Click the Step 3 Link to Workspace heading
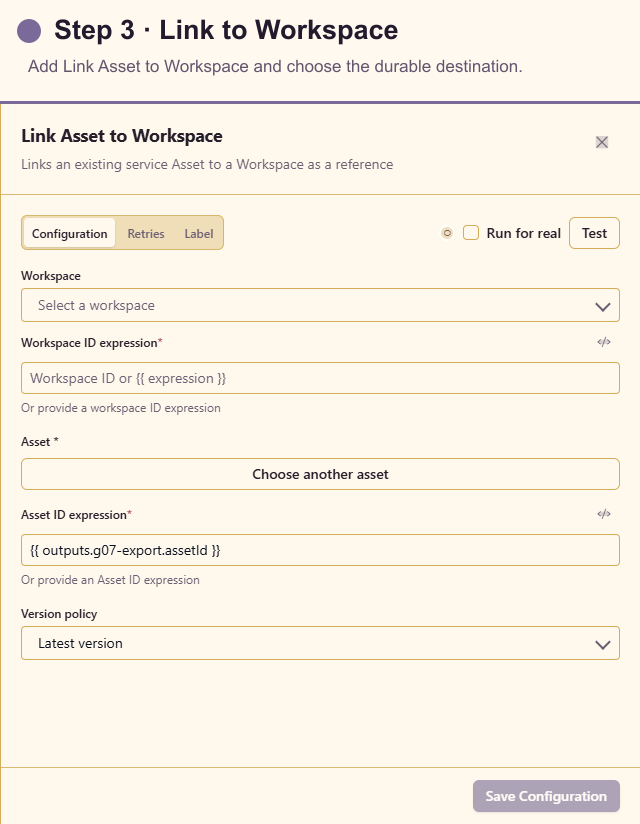This screenshot has width=640, height=824. 226,30
